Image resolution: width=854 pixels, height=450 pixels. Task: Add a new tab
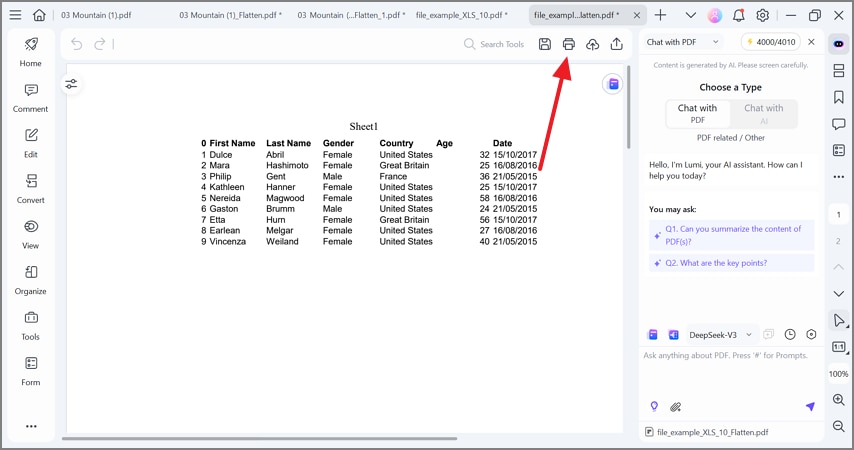click(660, 15)
